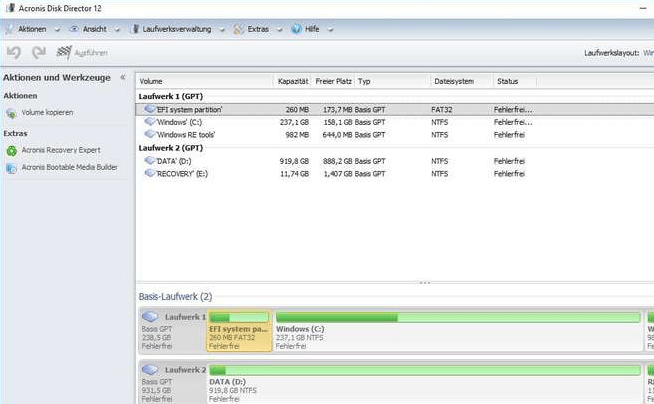Viewport: 654px width, 404px height.
Task: Click the Volume kopieren link
Action: click(47, 113)
